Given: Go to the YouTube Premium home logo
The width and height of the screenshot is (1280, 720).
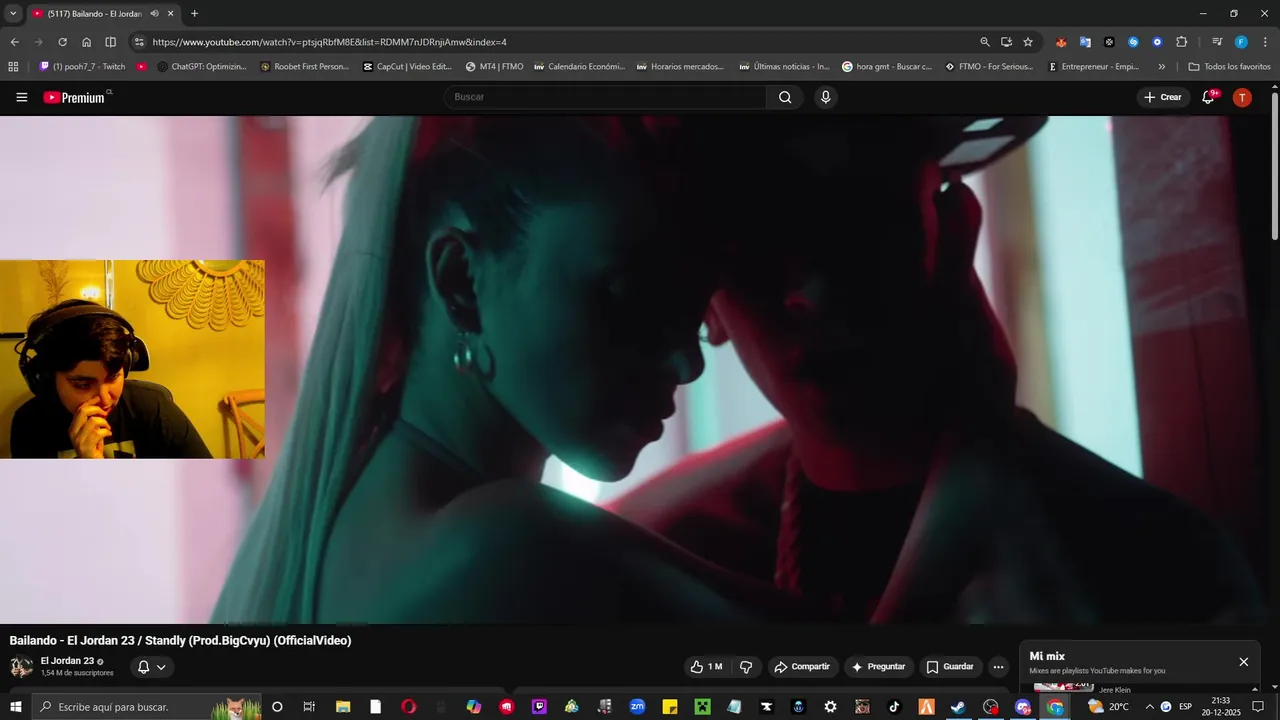Looking at the screenshot, I should (74, 97).
